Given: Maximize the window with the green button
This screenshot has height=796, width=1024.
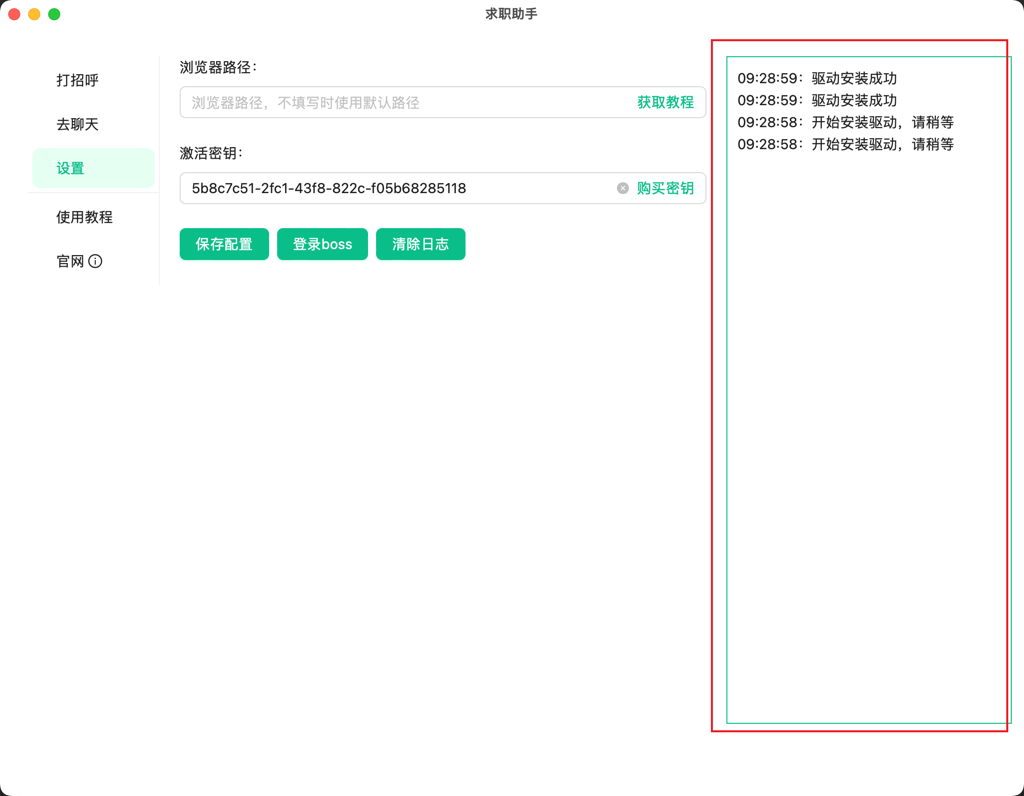Looking at the screenshot, I should (54, 14).
